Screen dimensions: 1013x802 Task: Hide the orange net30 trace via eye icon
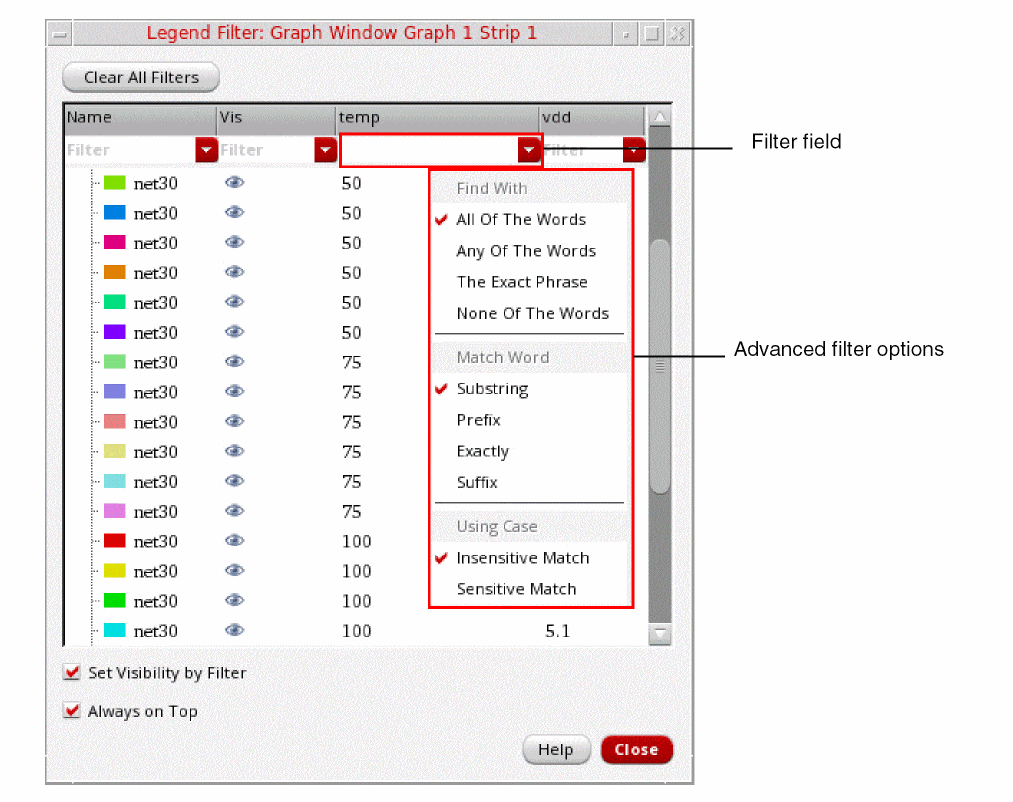click(x=235, y=272)
